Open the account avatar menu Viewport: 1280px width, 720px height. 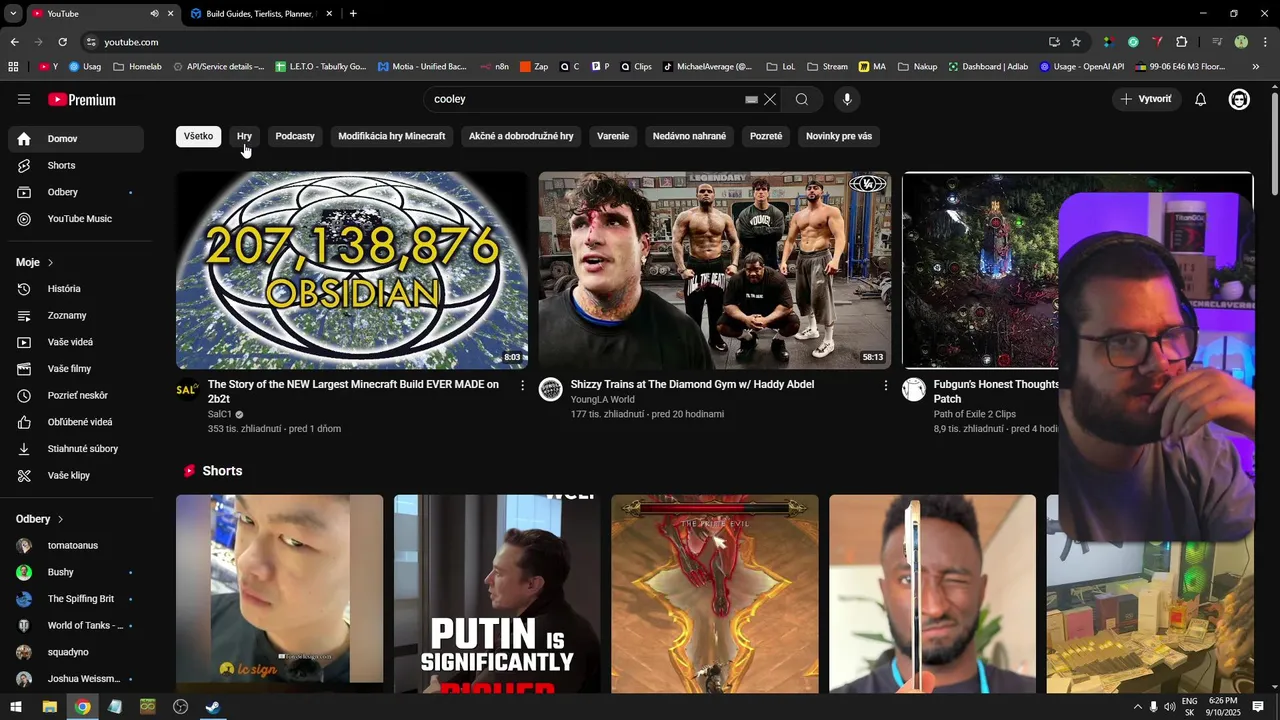(x=1239, y=99)
